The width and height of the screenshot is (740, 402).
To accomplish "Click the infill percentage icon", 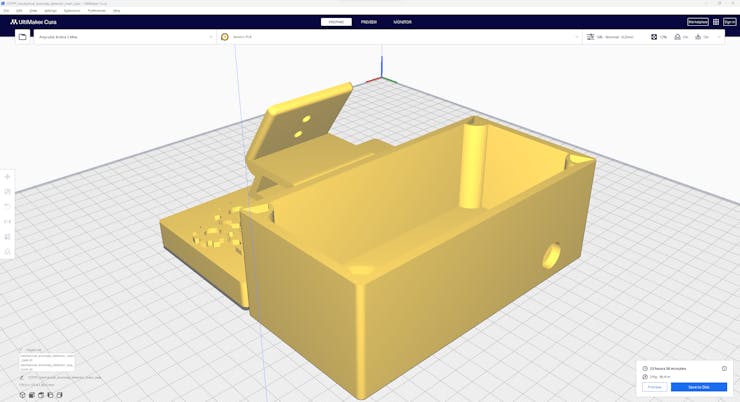I will point(654,37).
